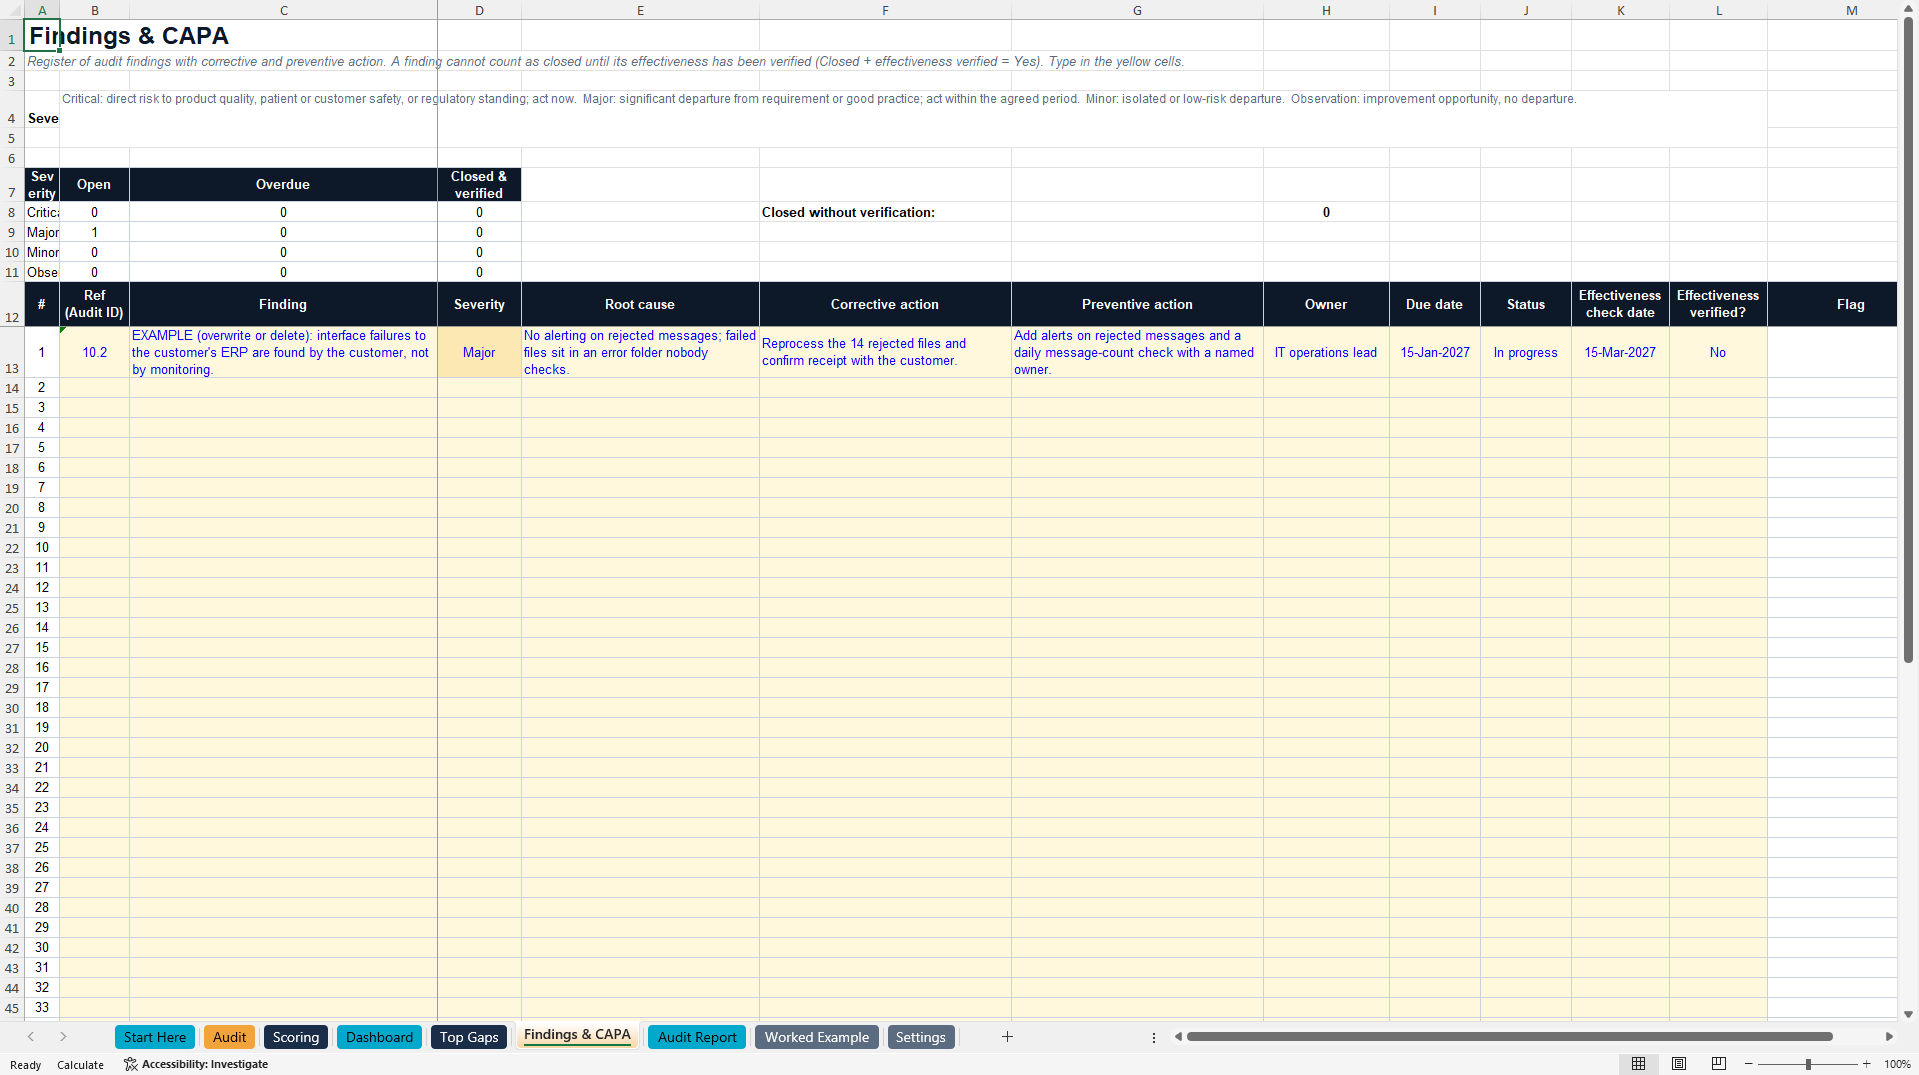Switch to Page Break Preview

click(x=1719, y=1064)
